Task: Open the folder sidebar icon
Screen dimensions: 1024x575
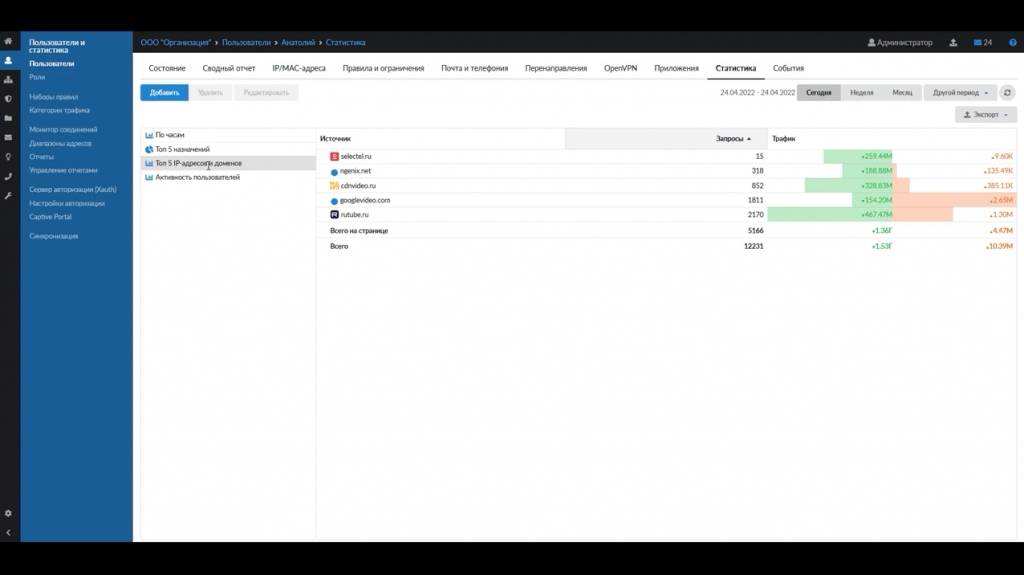Action: tap(8, 118)
